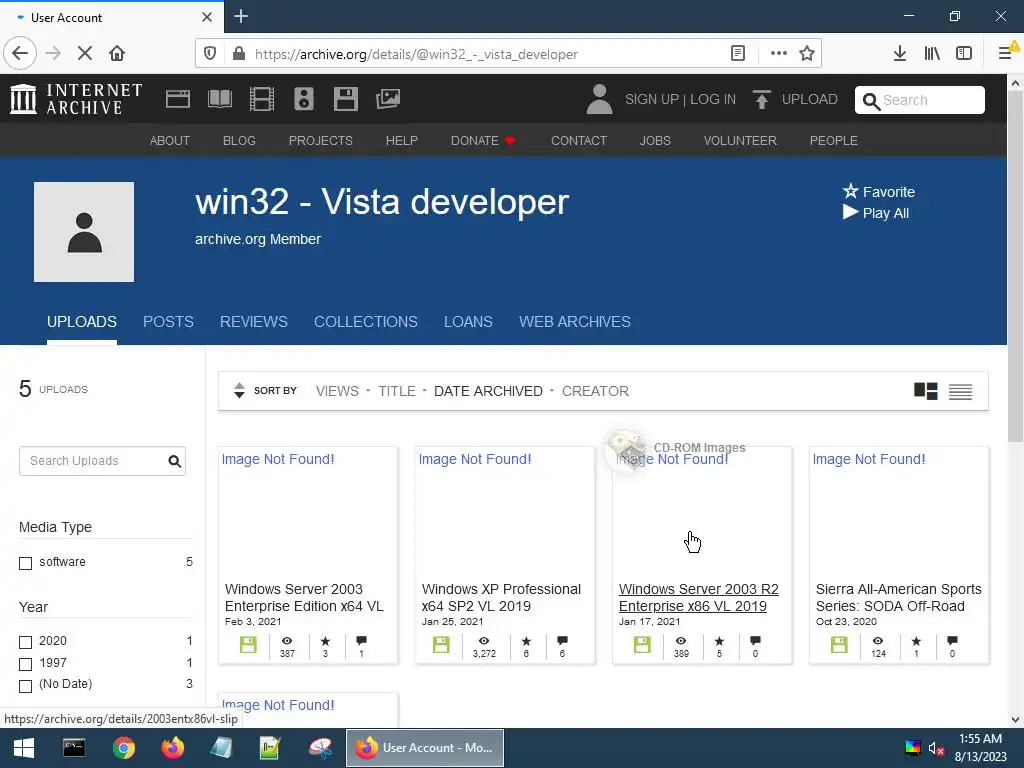1024x768 pixels.
Task: Toggle Firefox sidebar icon
Action: [x=964, y=54]
